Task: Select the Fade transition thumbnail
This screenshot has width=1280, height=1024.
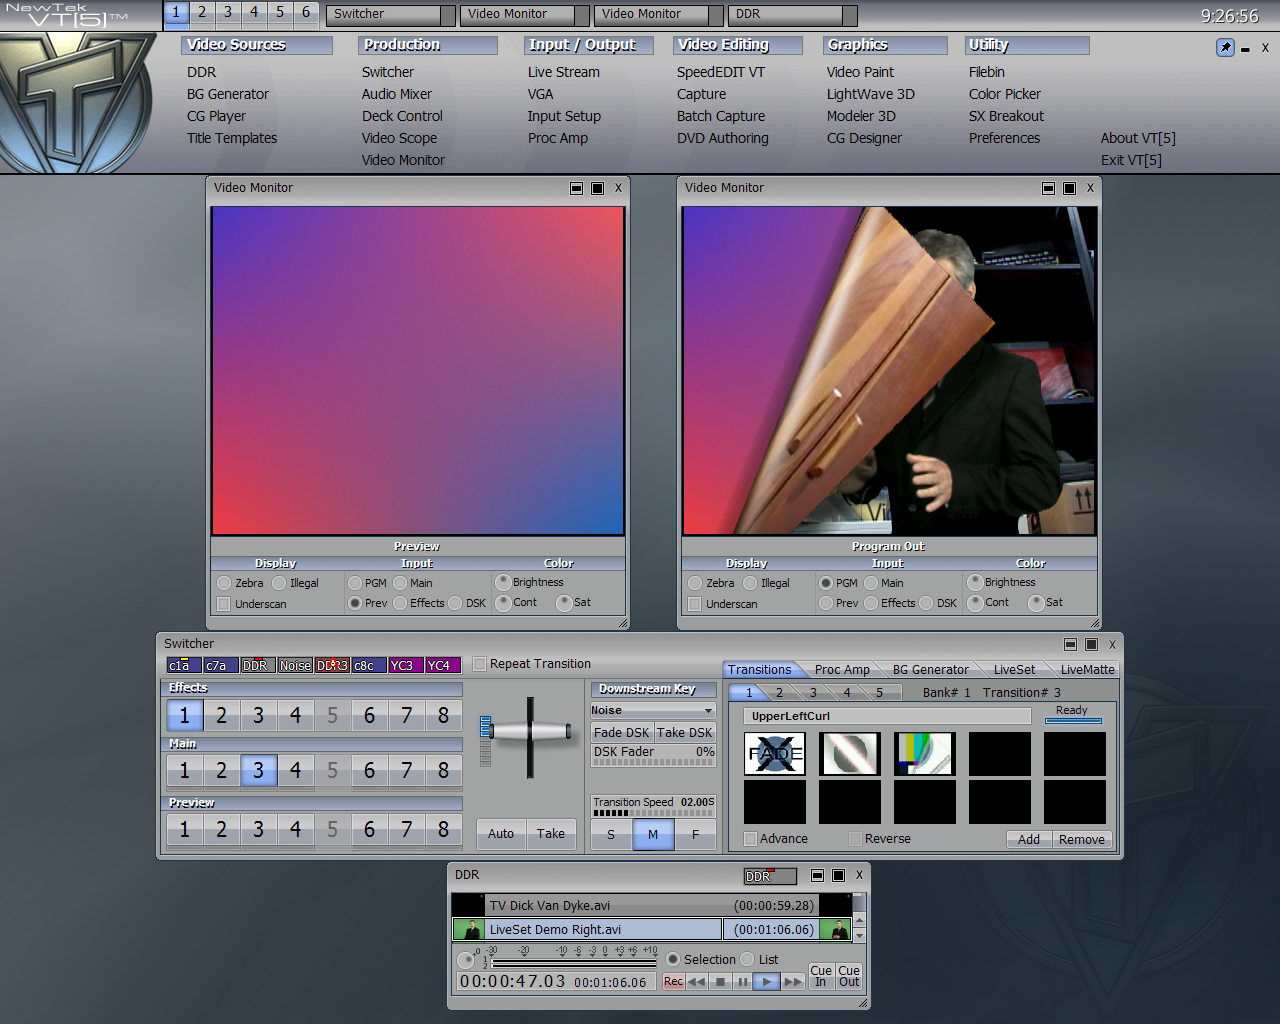Action: [x=775, y=754]
